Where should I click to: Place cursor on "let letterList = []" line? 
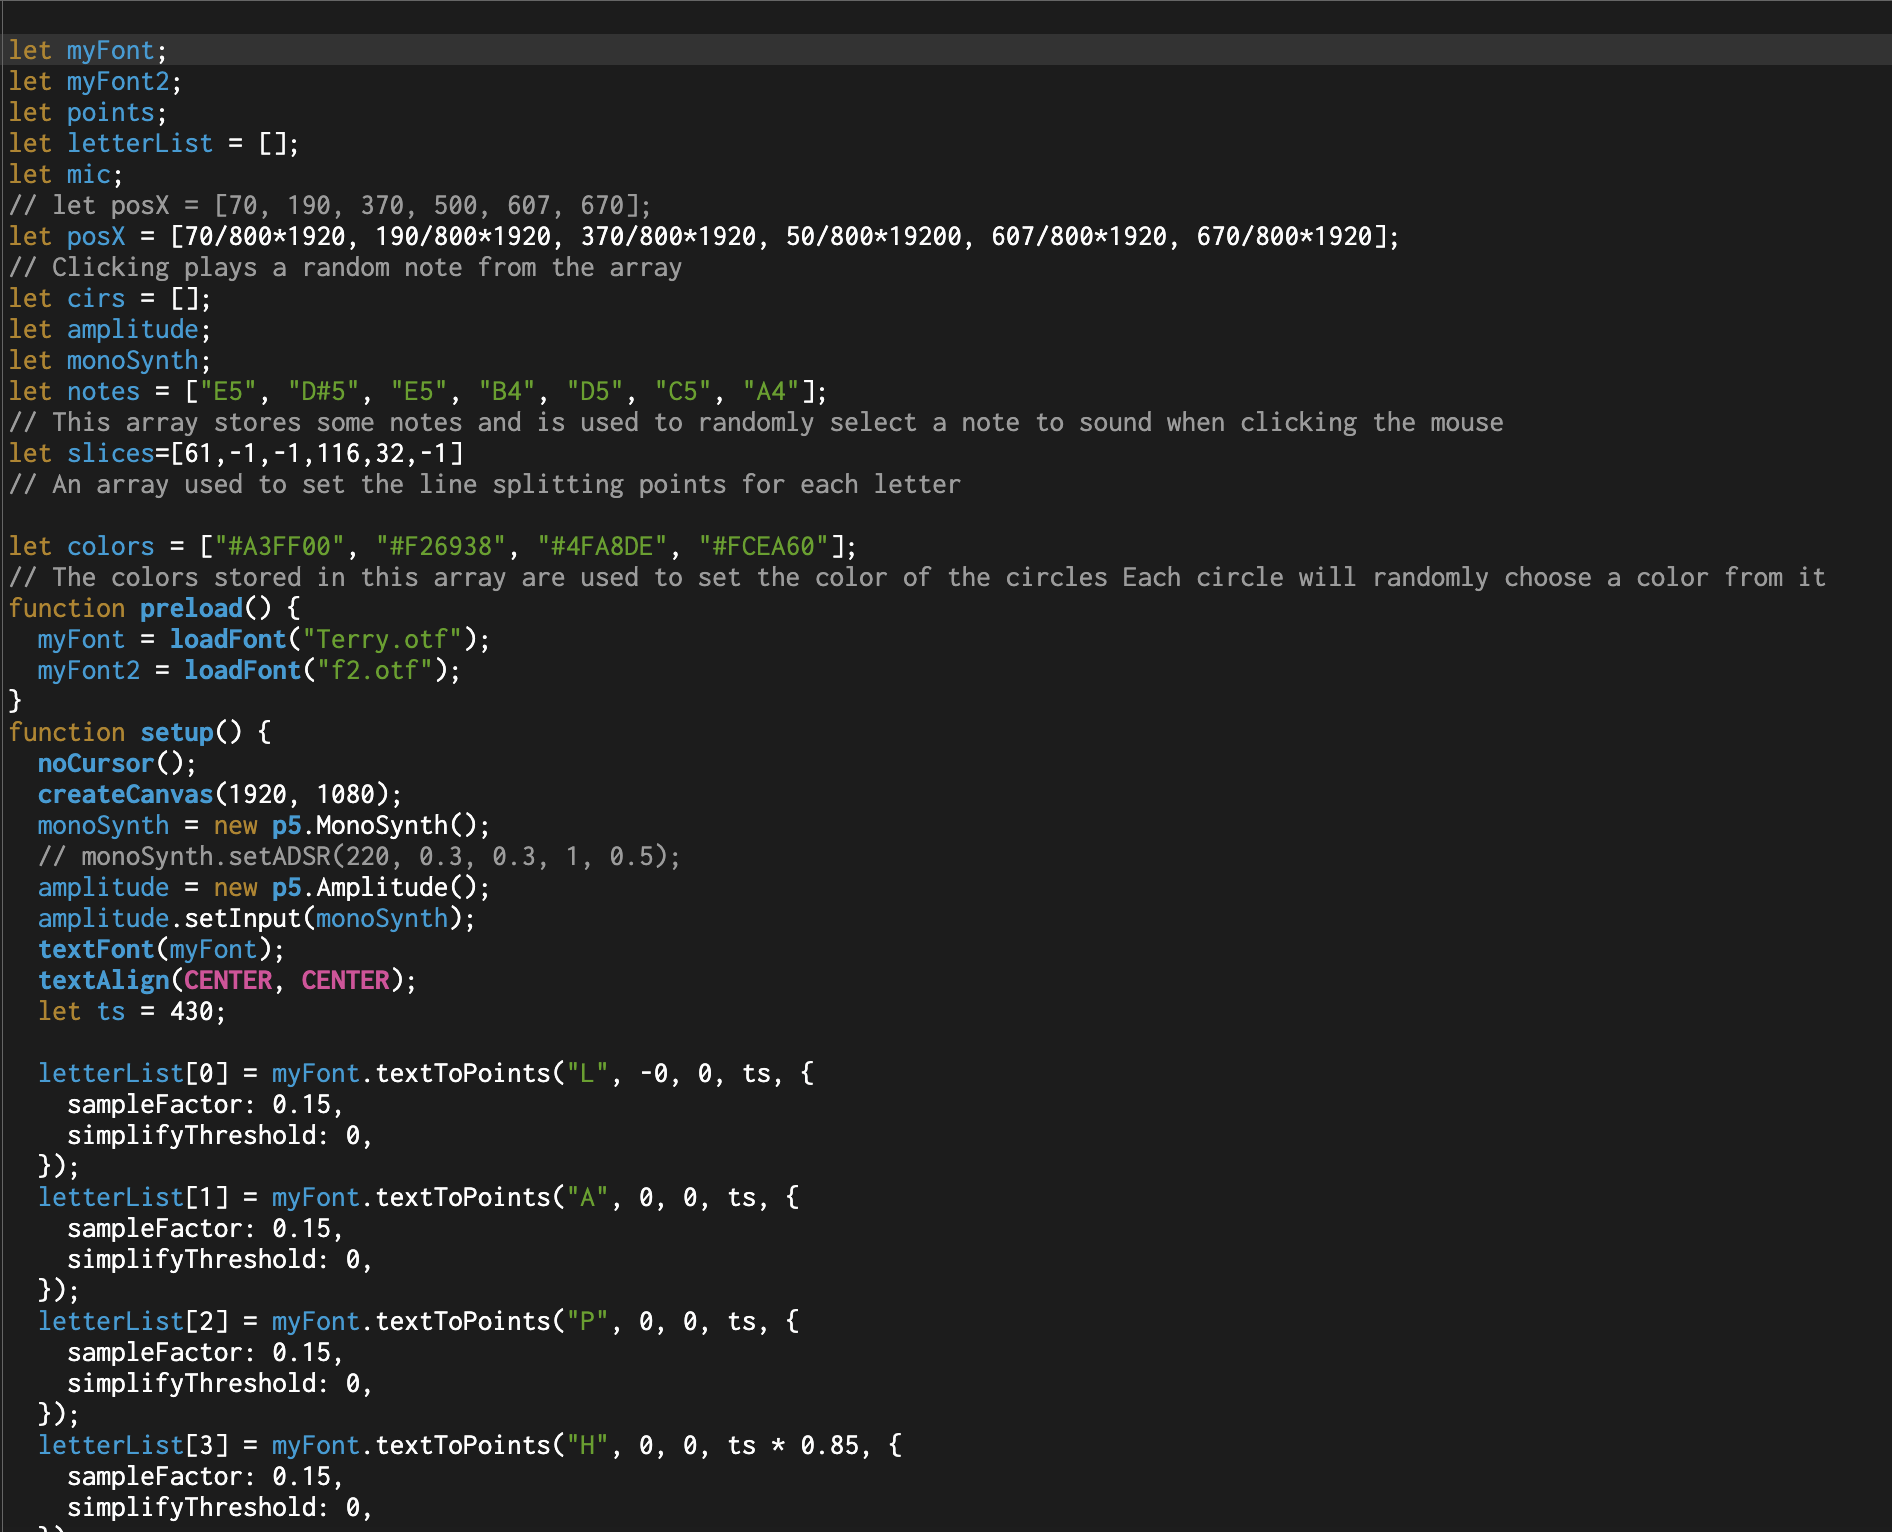[x=153, y=143]
